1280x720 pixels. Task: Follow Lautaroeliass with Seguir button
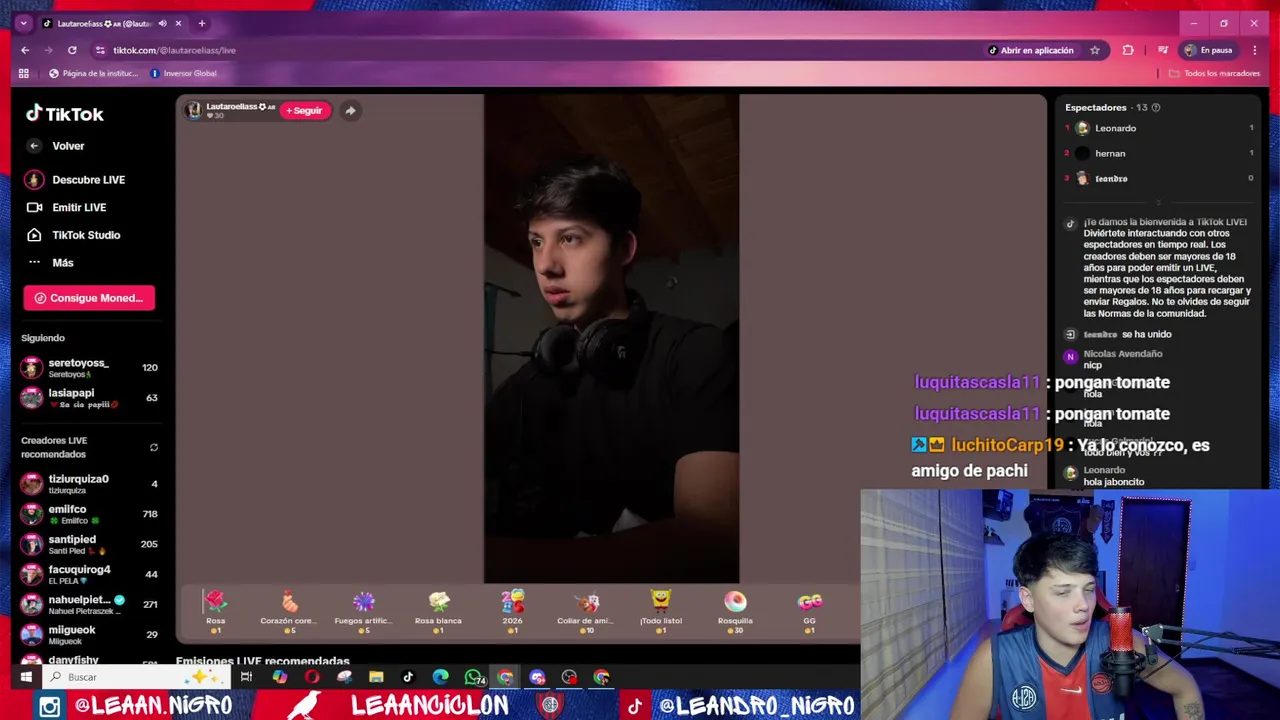click(305, 111)
